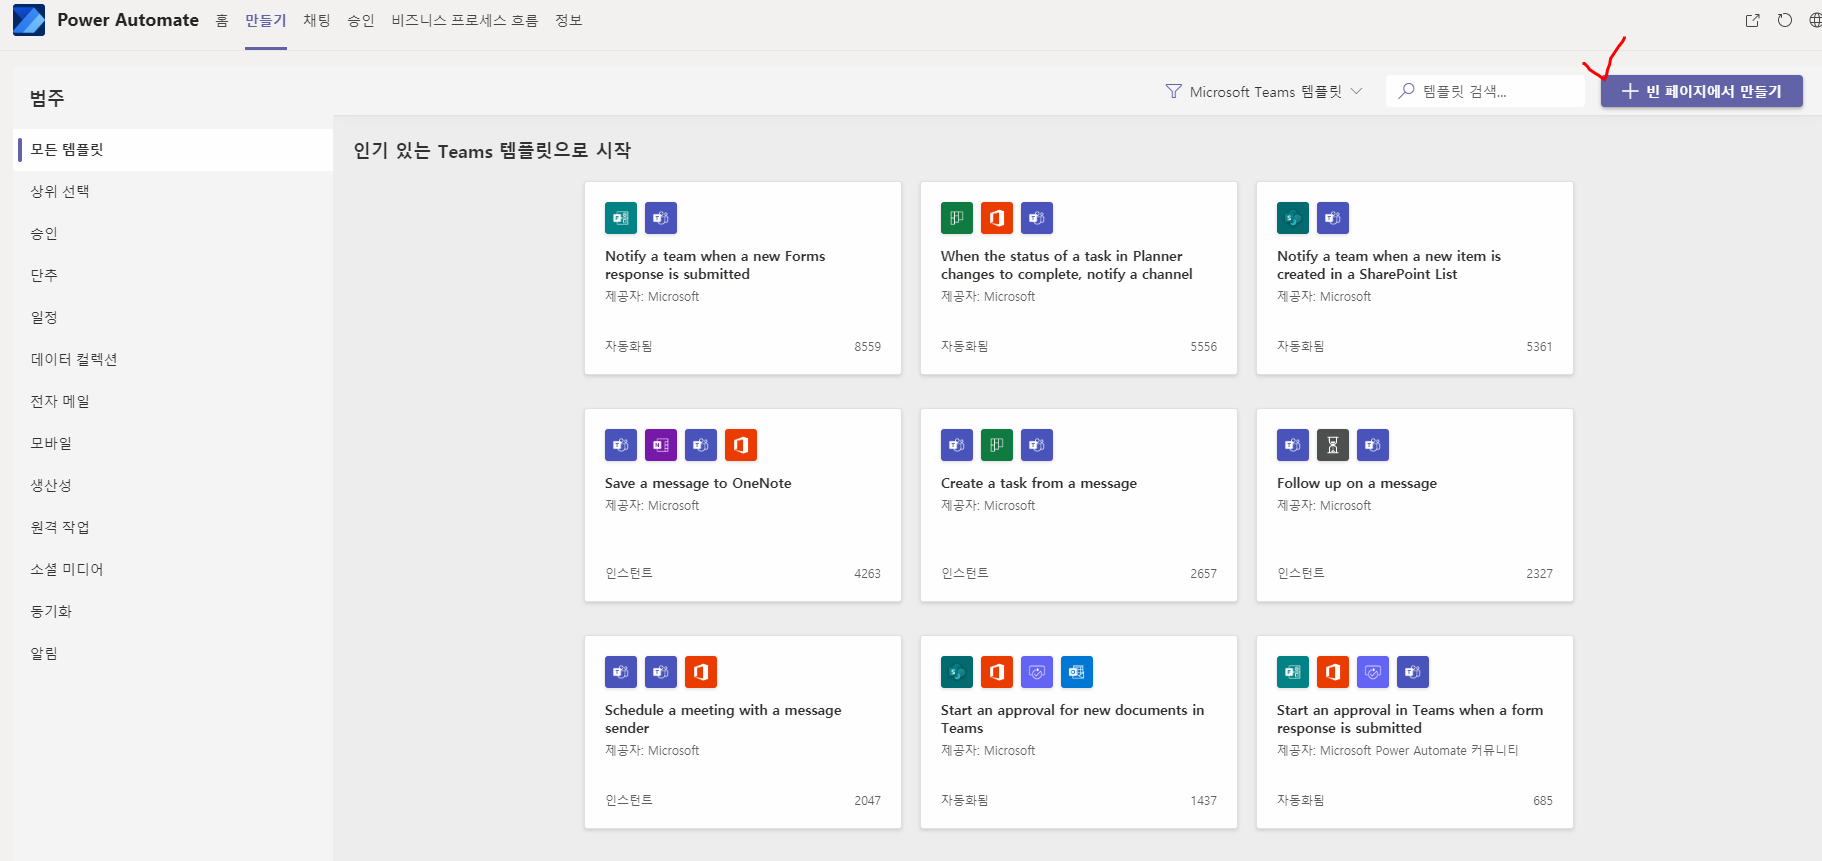Pick the 원격 작업 category

175,528
